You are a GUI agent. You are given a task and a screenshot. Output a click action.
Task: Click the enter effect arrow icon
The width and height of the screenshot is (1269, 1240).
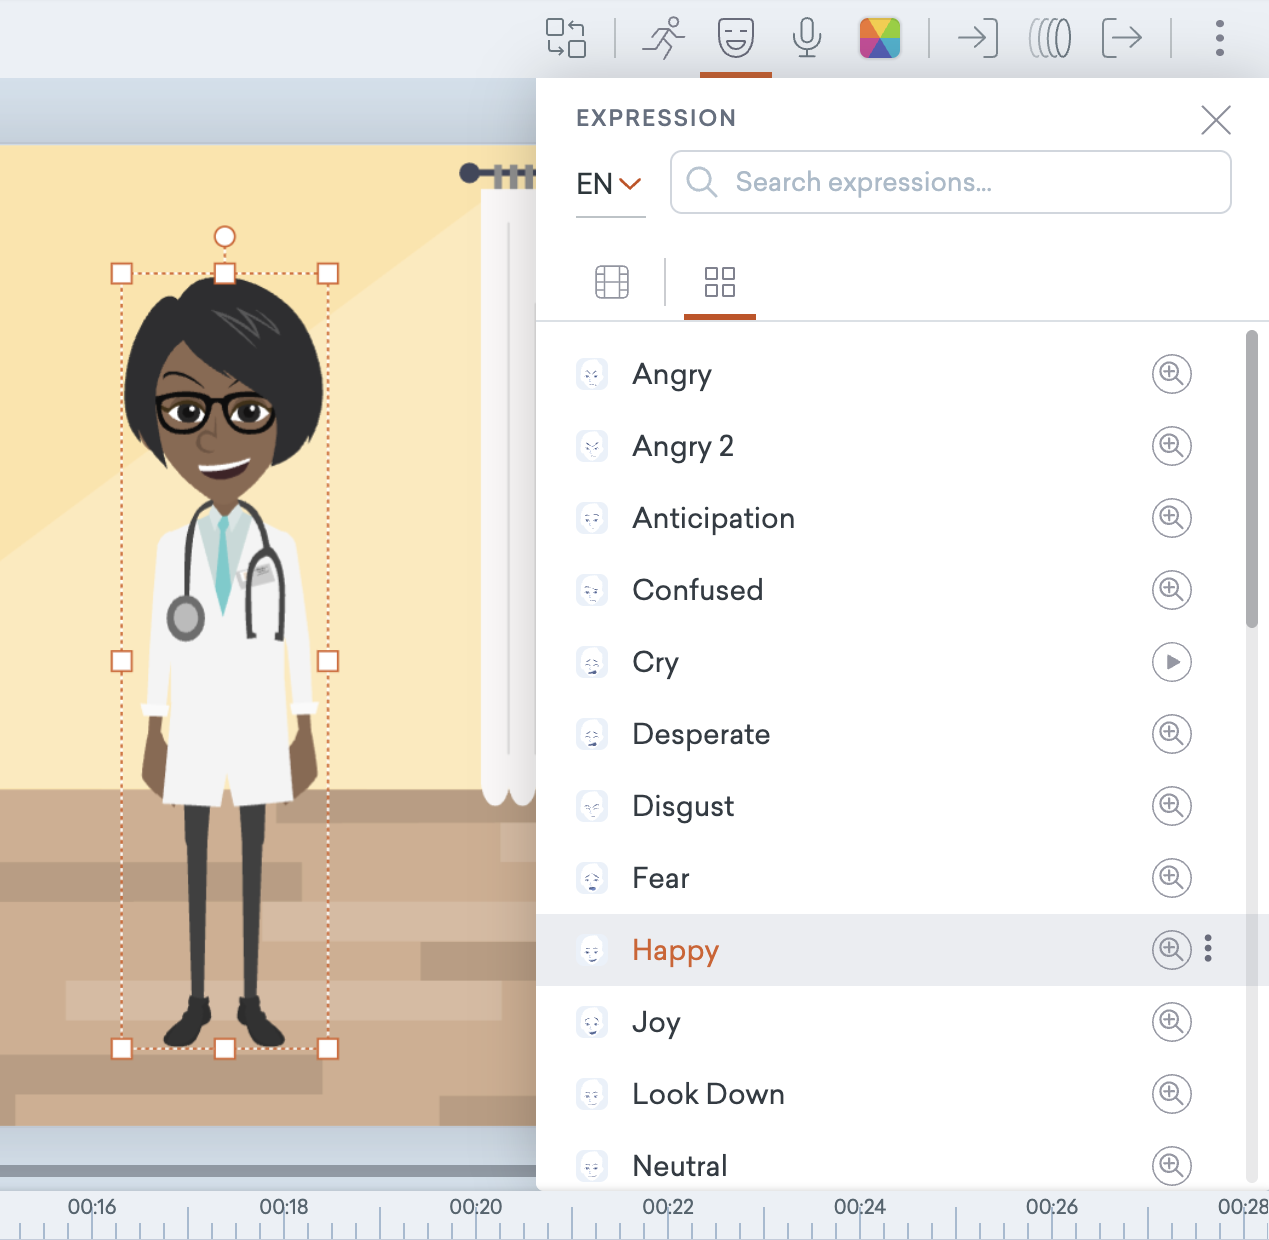[977, 38]
